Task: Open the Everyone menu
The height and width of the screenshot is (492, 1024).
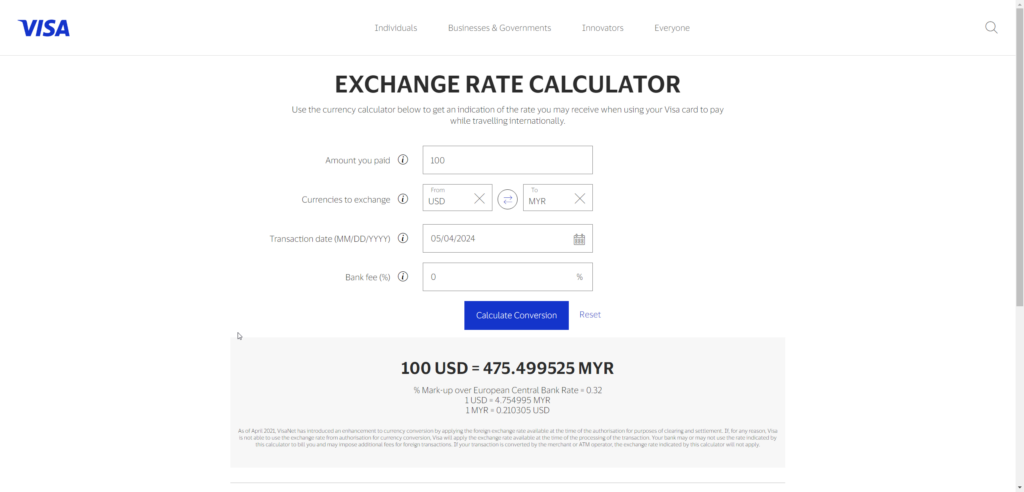Action: pyautogui.click(x=672, y=28)
